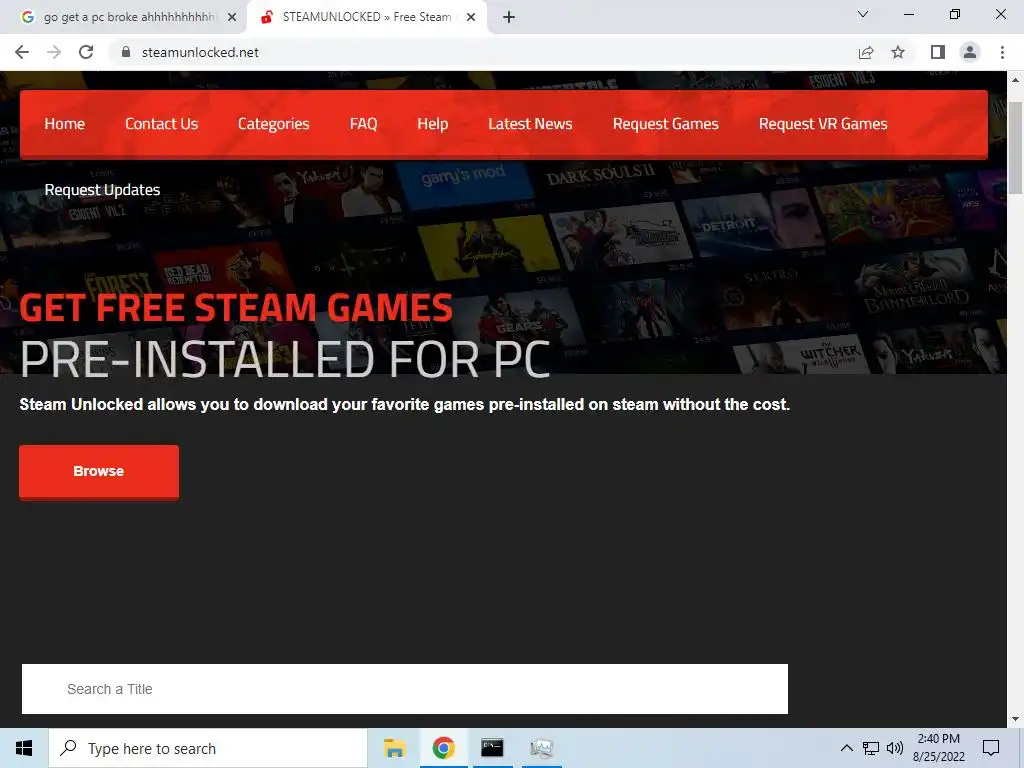This screenshot has height=768, width=1024.
Task: Open Request Games page
Action: pyautogui.click(x=665, y=123)
